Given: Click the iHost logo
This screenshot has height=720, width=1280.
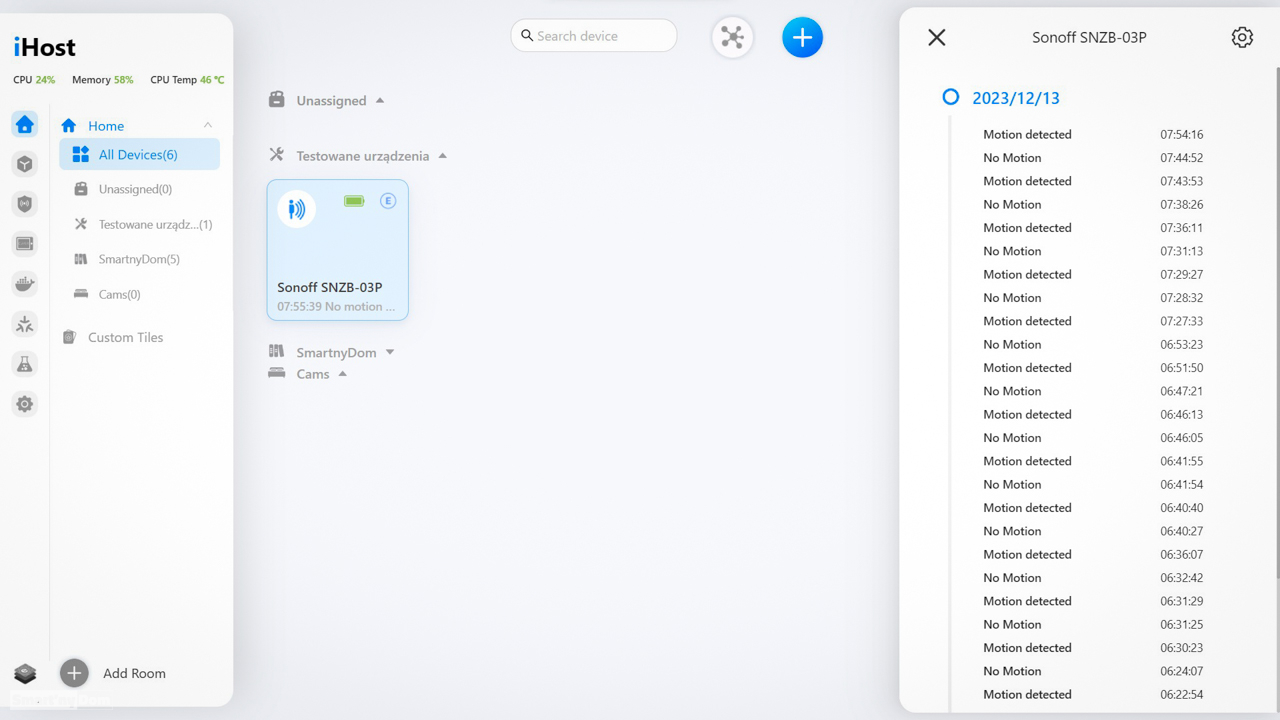Looking at the screenshot, I should pos(44,47).
